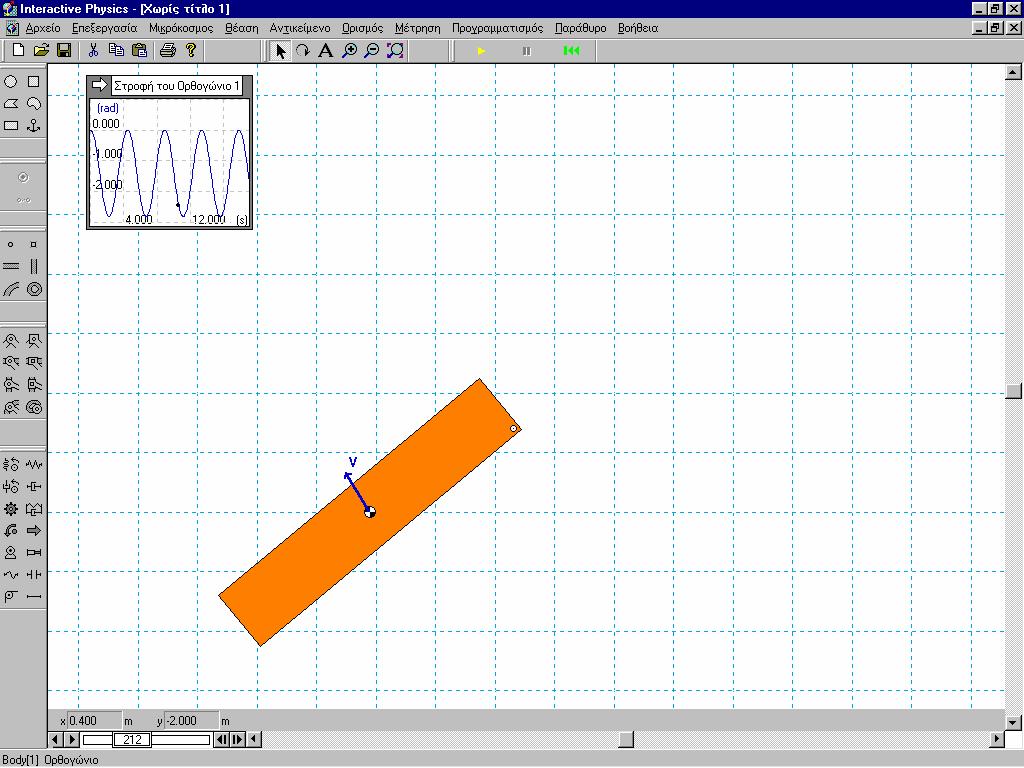The height and width of the screenshot is (768, 1024).
Task: Select the Pin joint tool
Action: [x=11, y=341]
